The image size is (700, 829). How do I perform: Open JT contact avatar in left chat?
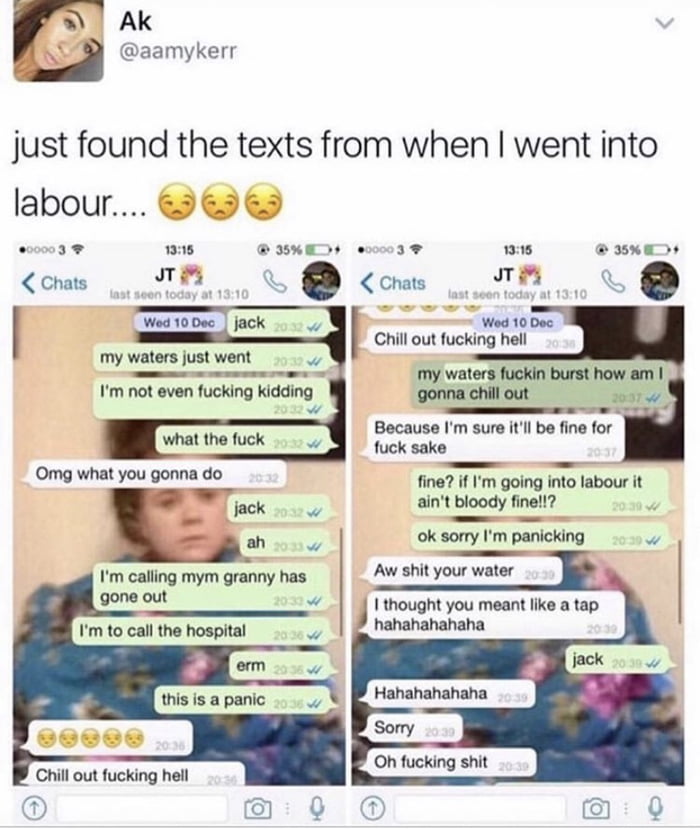[320, 281]
